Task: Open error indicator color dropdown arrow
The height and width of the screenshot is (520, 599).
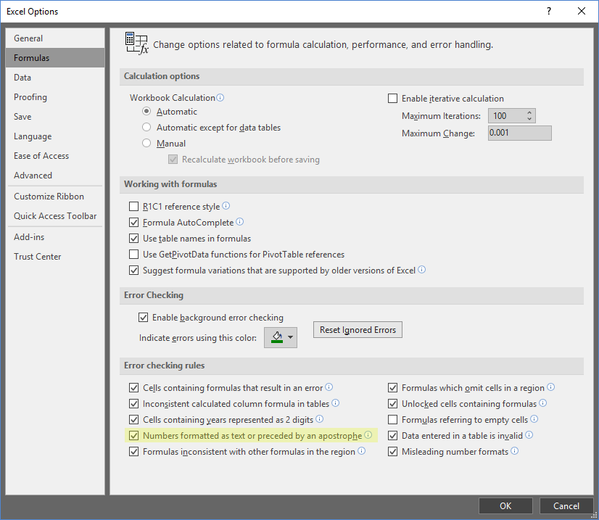Action: 291,337
